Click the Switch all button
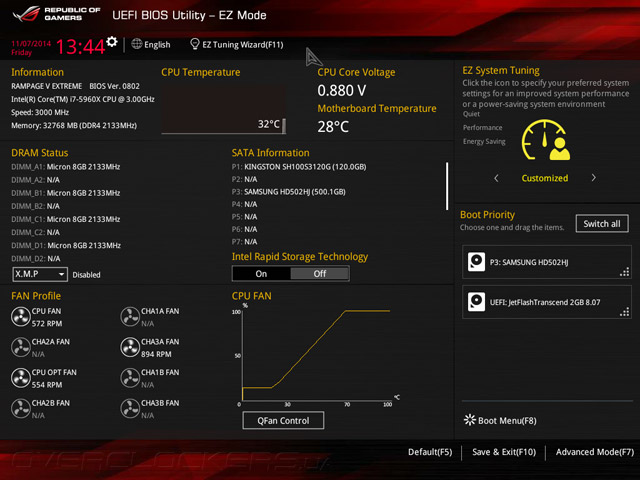Image resolution: width=640 pixels, height=480 pixels. [602, 224]
